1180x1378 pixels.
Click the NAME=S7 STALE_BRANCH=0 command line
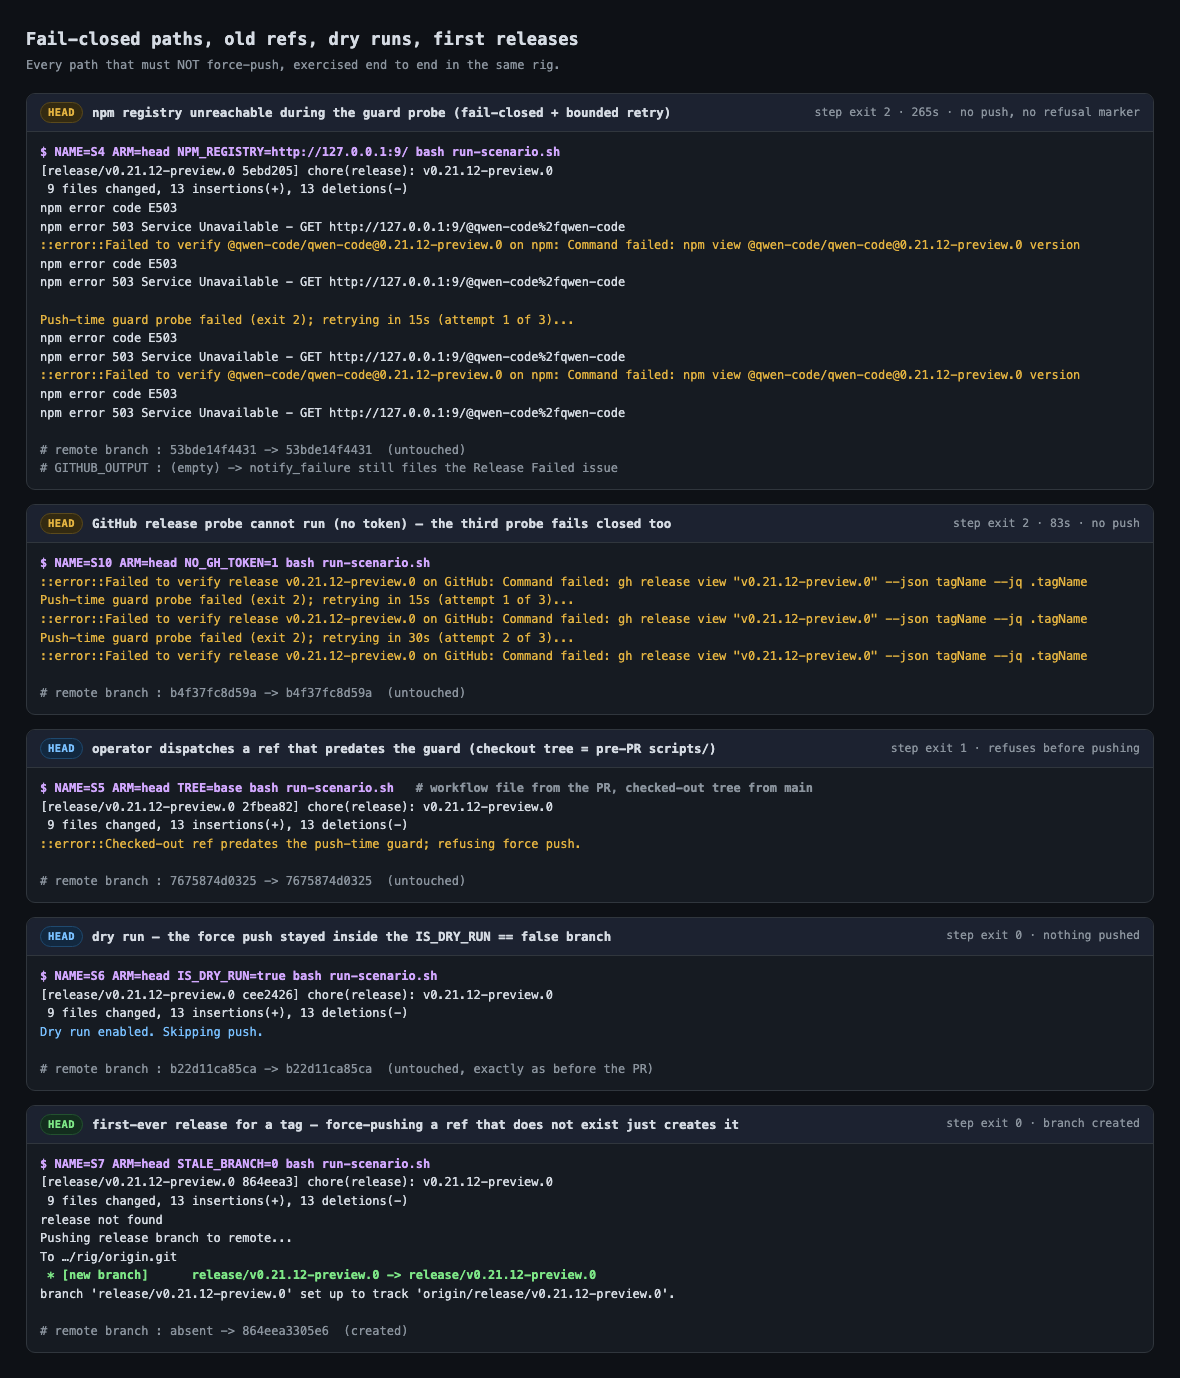click(235, 1164)
